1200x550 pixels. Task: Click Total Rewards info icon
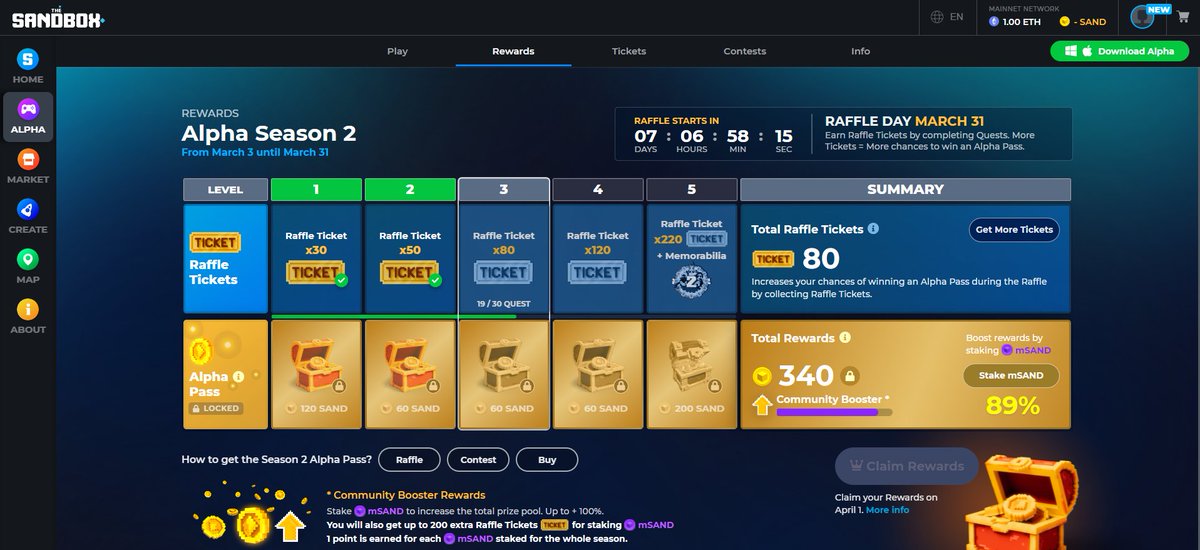(845, 338)
